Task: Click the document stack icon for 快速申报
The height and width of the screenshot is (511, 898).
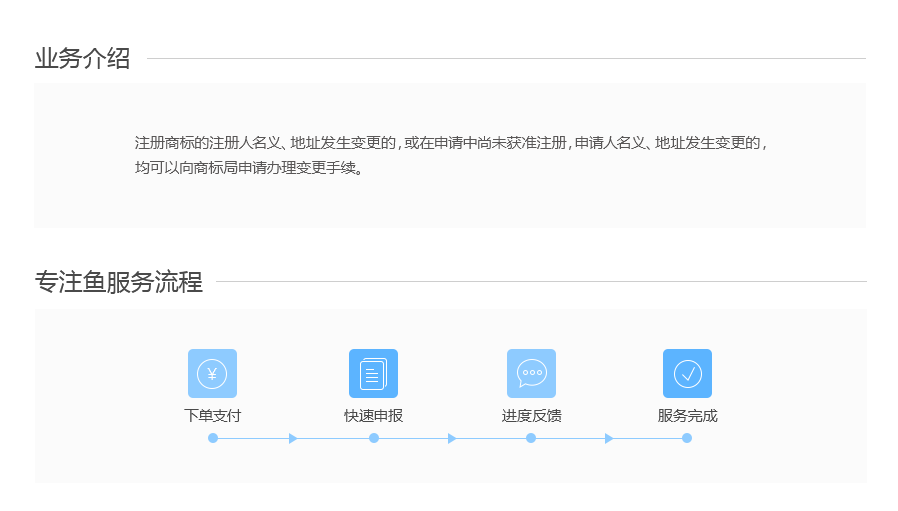Action: (x=373, y=373)
